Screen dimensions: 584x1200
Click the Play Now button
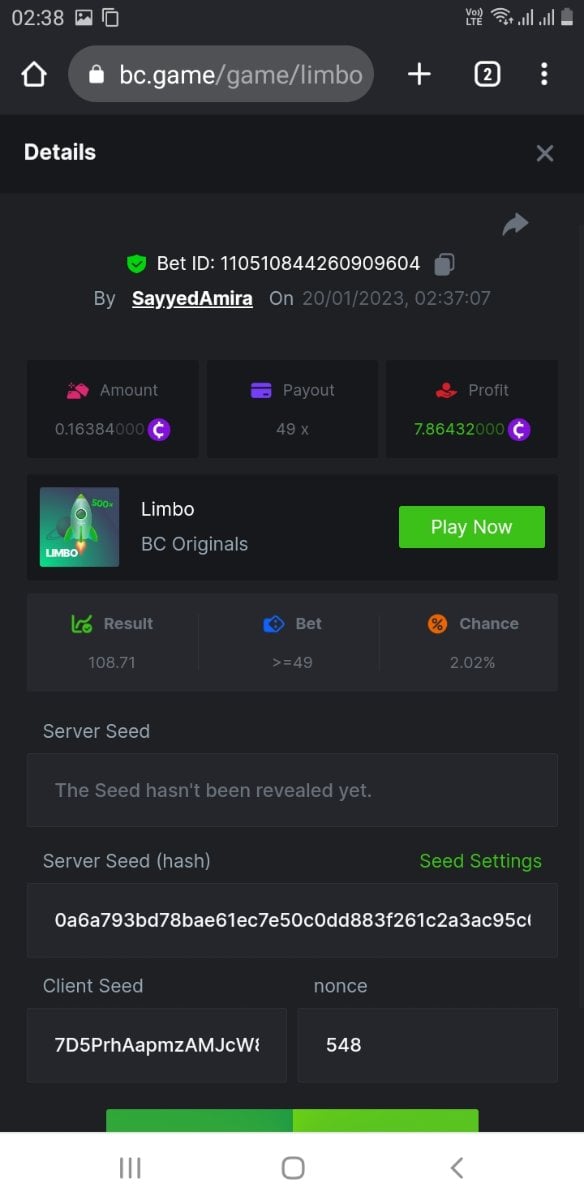tap(472, 527)
